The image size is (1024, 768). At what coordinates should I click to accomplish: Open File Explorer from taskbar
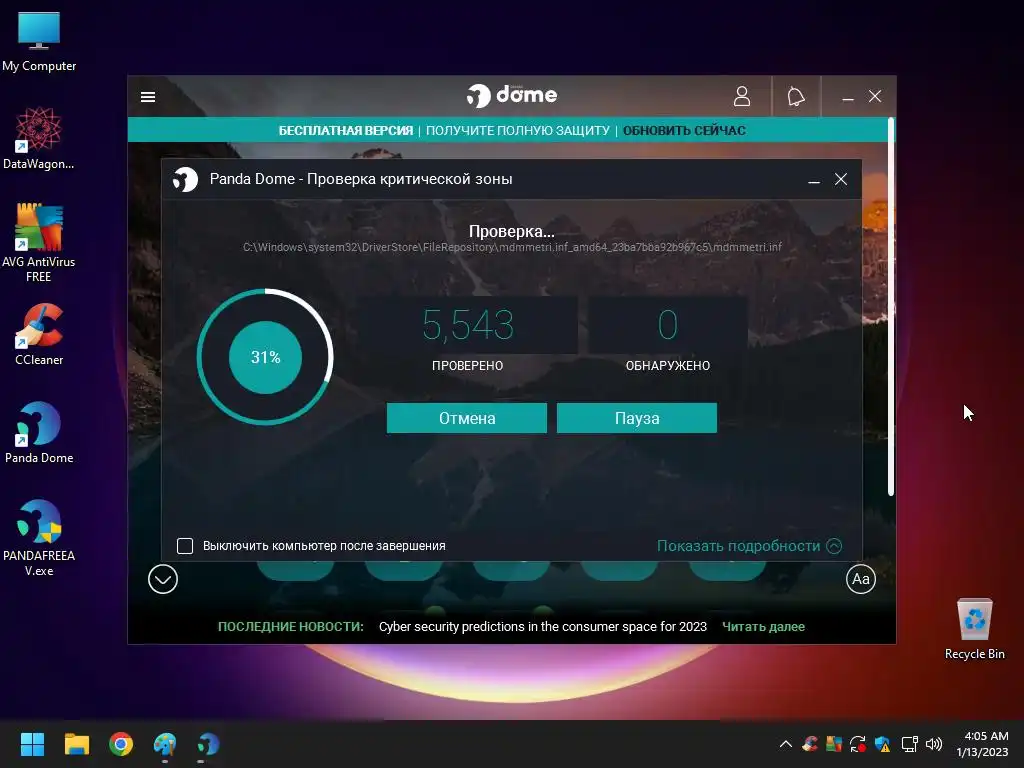[76, 744]
